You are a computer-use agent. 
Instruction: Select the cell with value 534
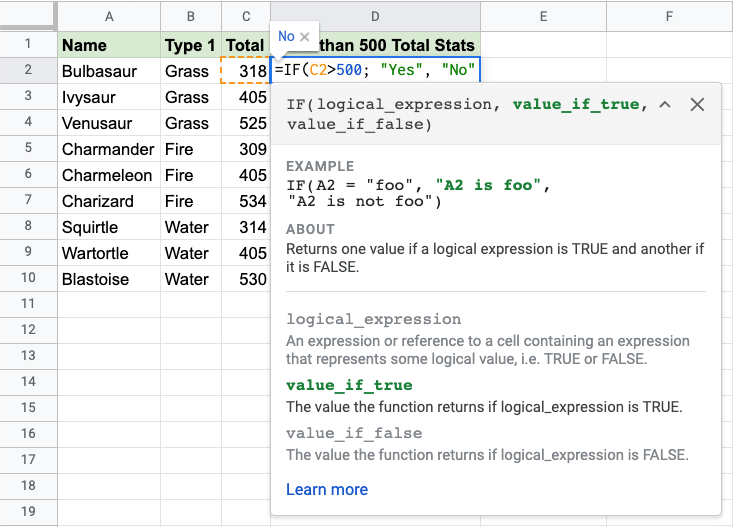(x=245, y=201)
